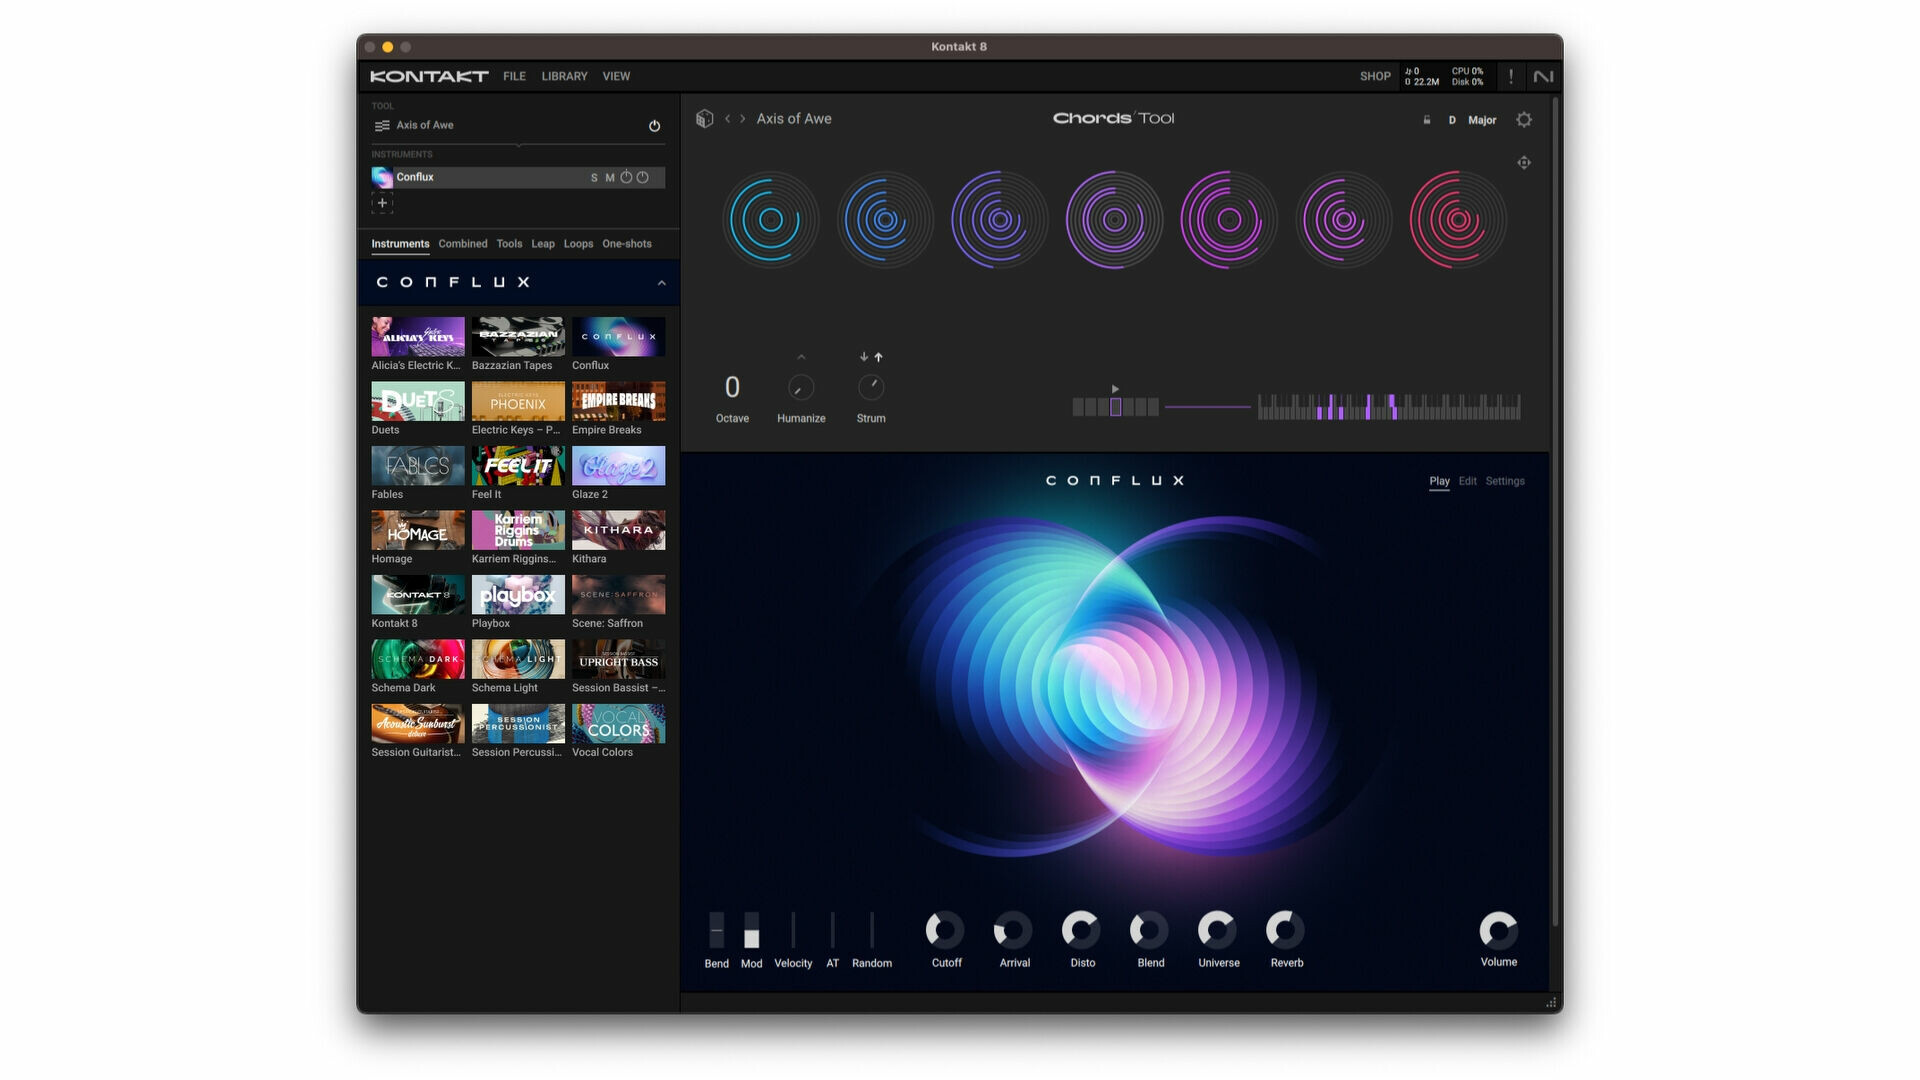
Task: Click the tool list icon beside Axis of Awe
Action: pyautogui.click(x=382, y=126)
